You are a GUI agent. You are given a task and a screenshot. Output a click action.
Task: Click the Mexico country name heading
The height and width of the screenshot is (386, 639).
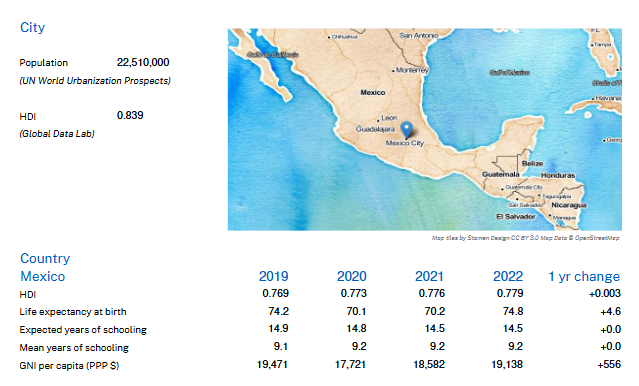[43, 276]
